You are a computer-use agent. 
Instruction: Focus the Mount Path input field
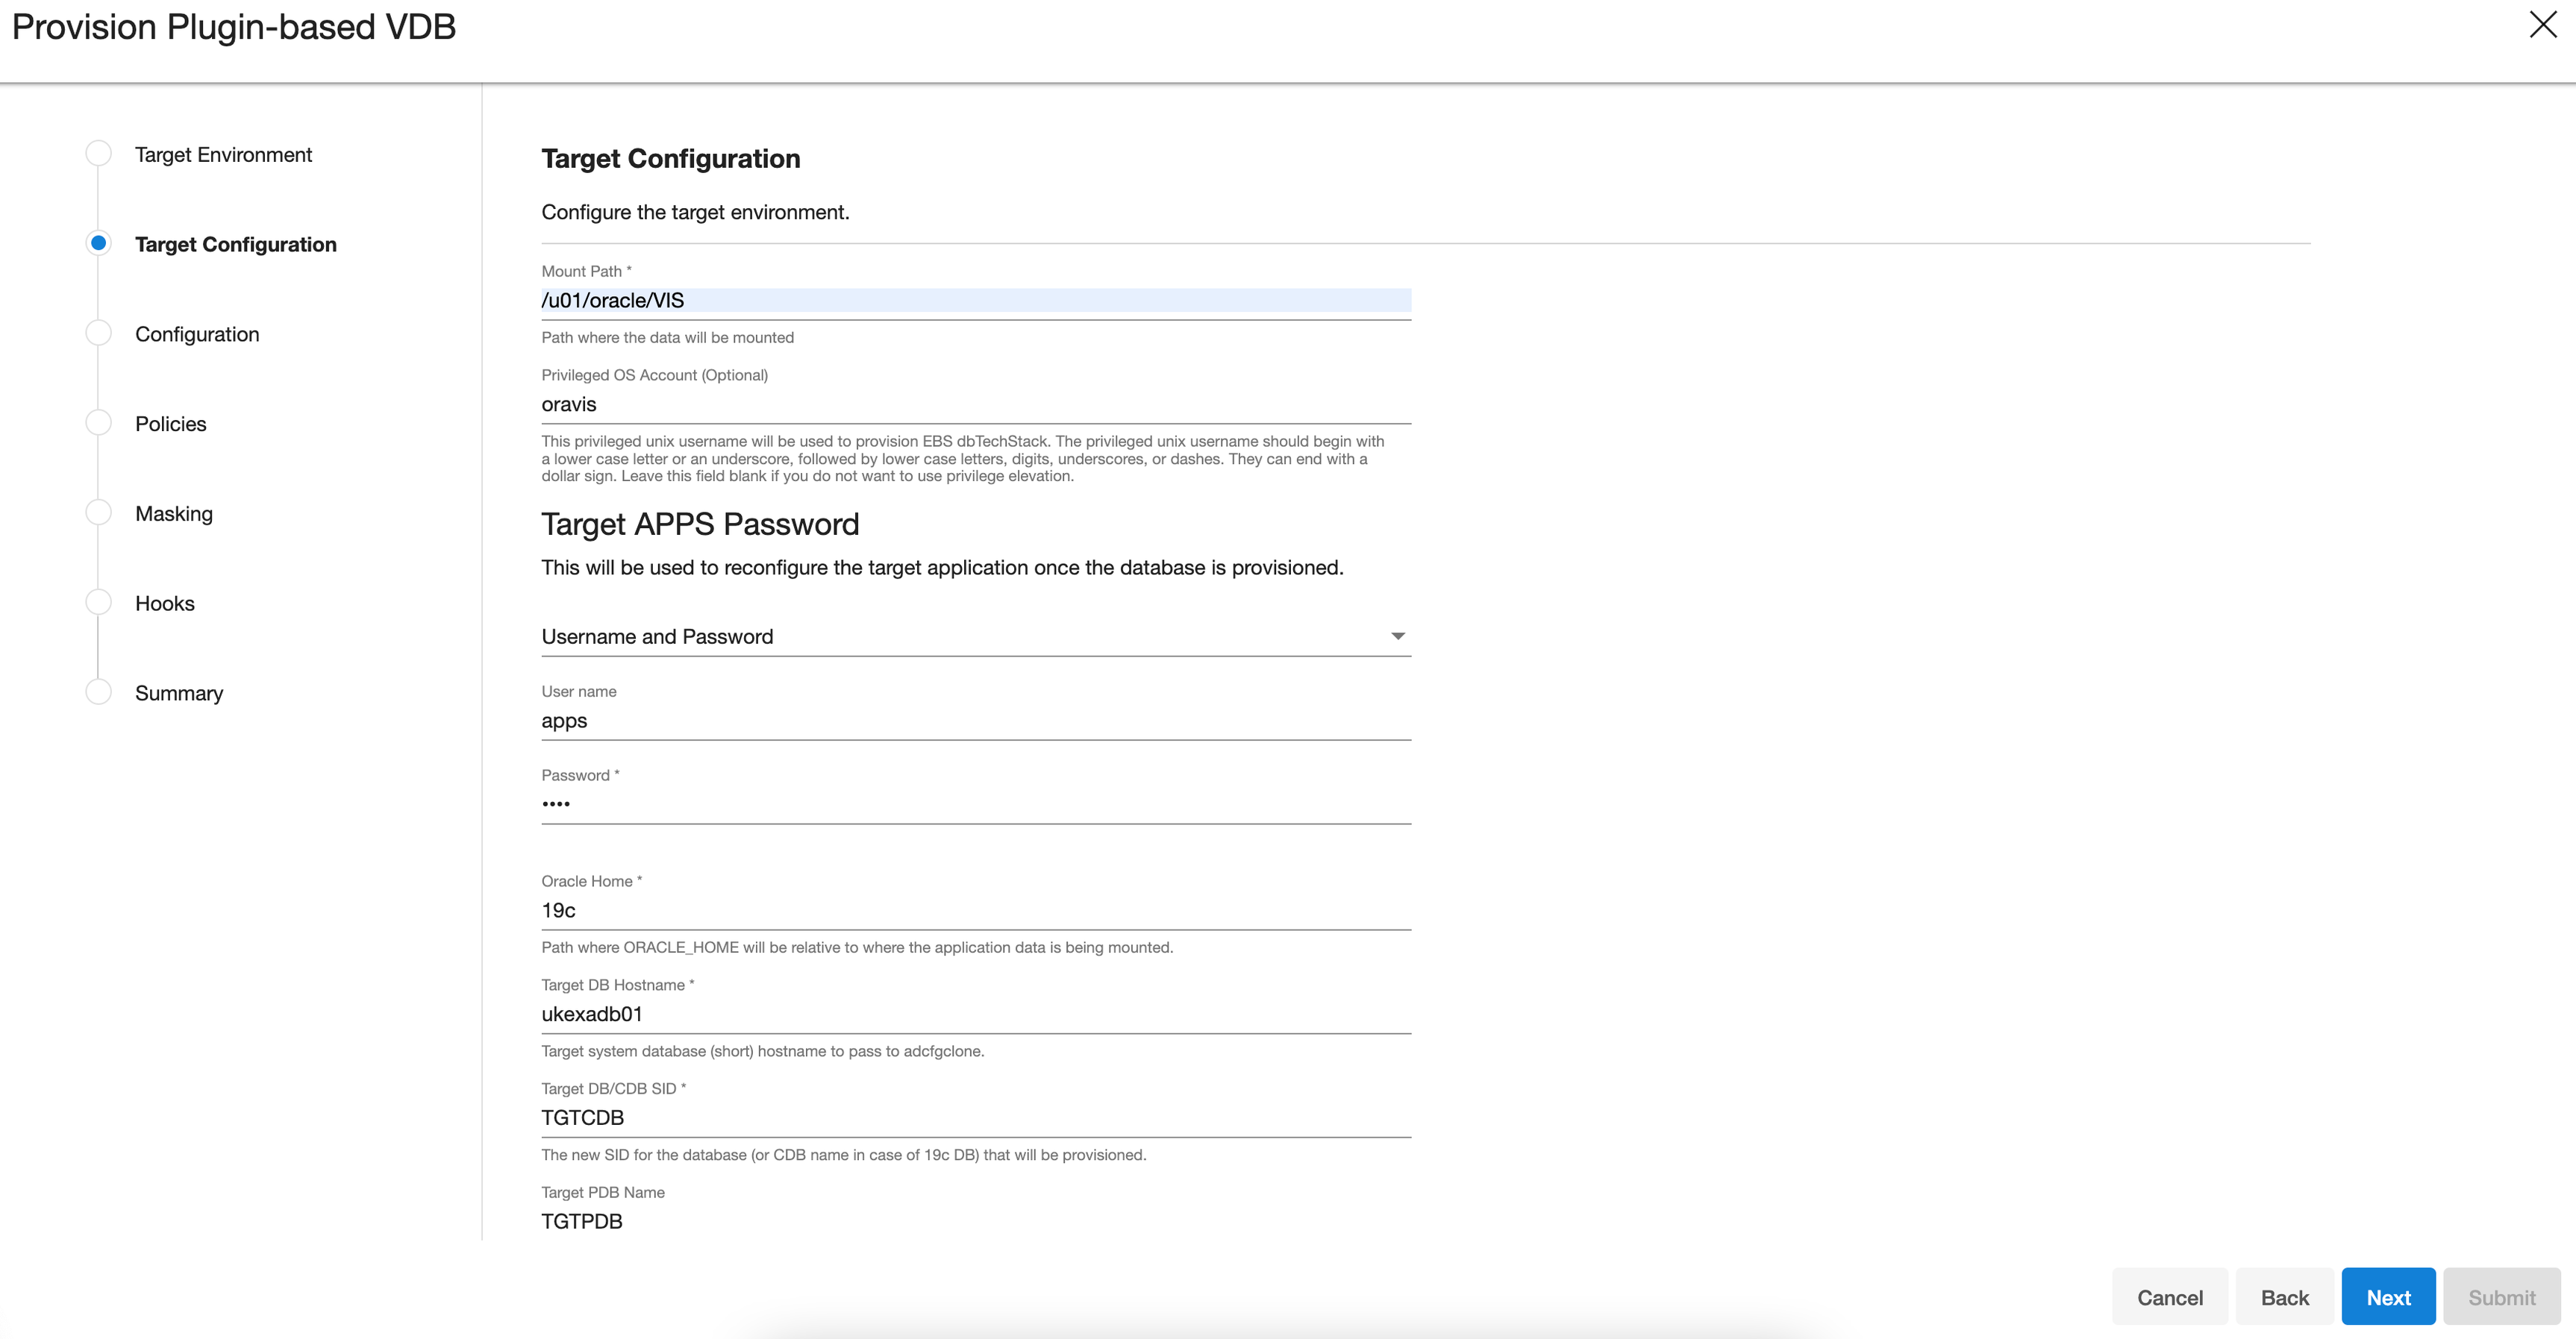click(975, 301)
